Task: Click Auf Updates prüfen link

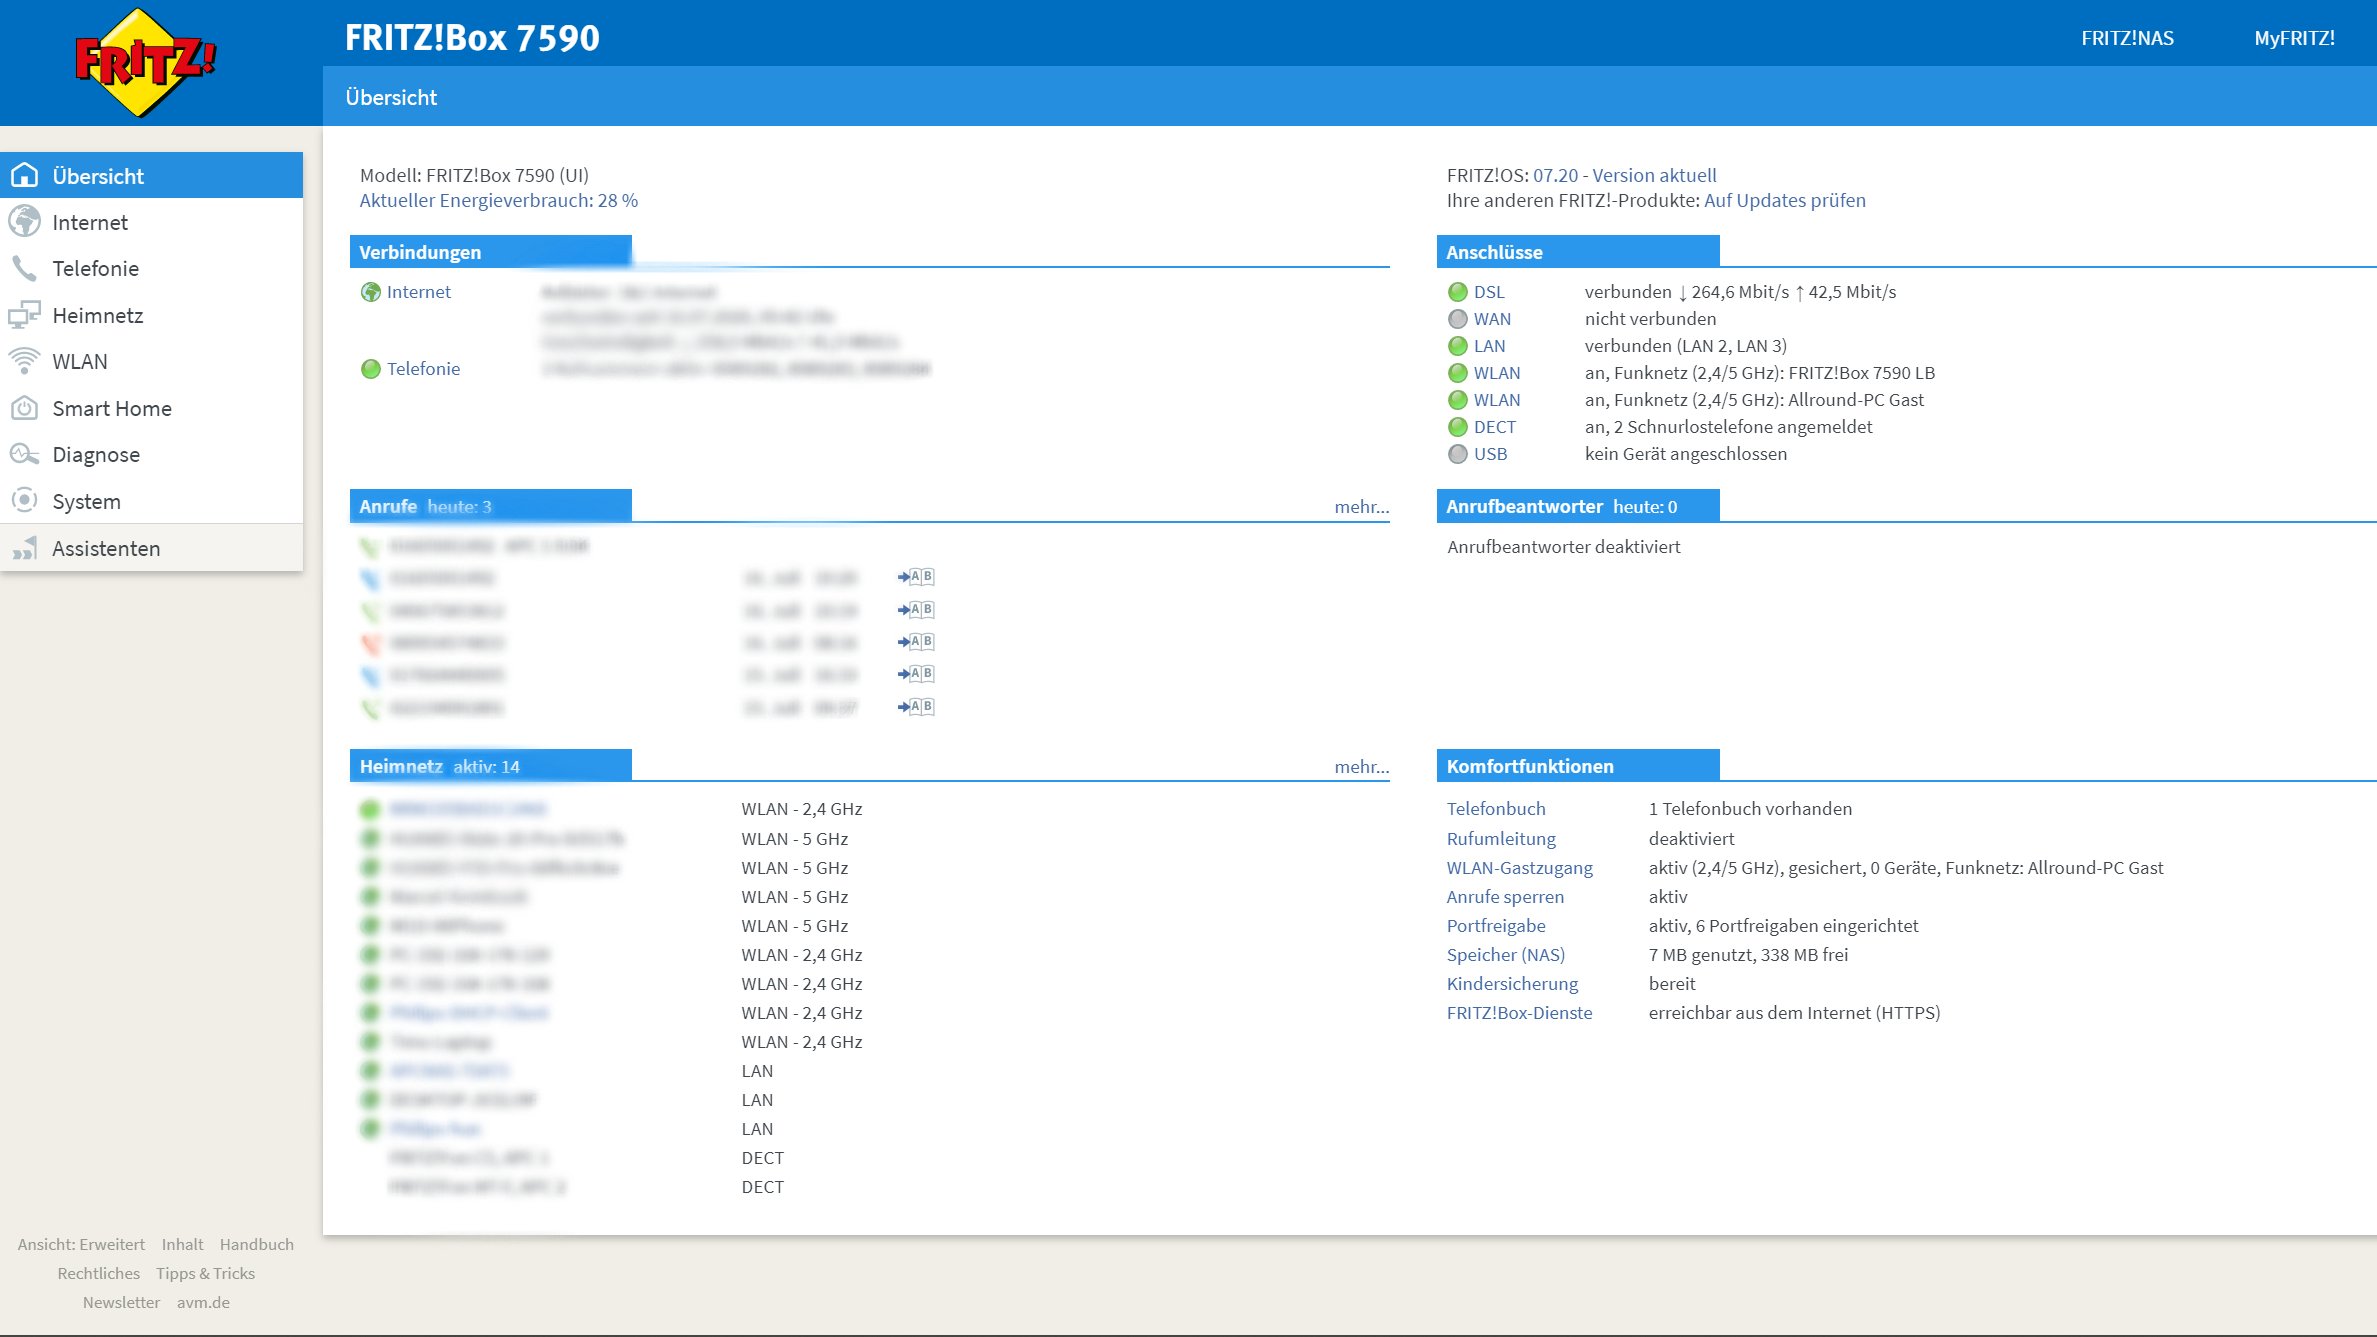Action: pyautogui.click(x=1785, y=200)
